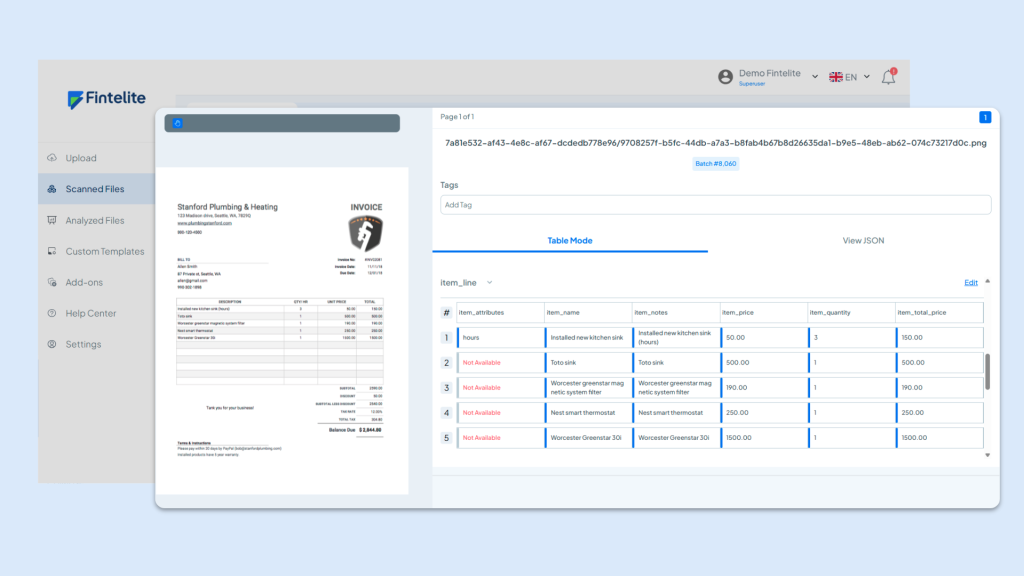Click the Demo Fintelite user avatar
1024x576 pixels.
click(x=726, y=77)
